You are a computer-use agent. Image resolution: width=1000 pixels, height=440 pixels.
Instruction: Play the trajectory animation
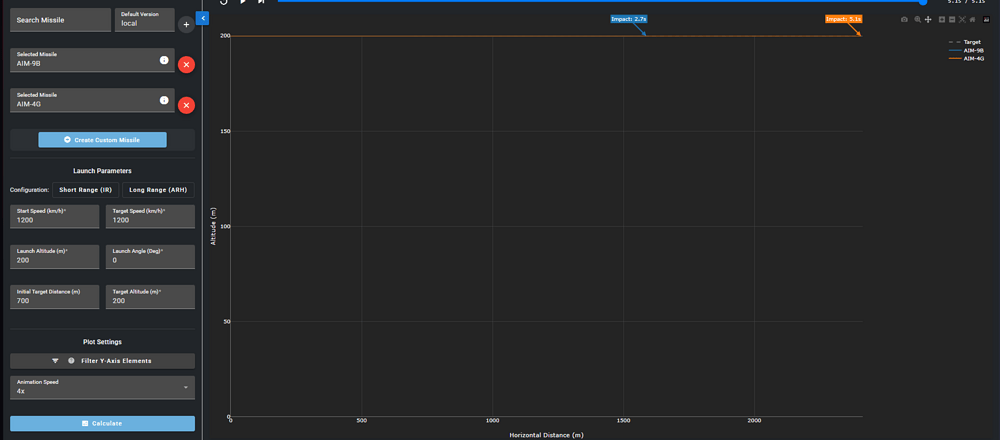(x=242, y=2)
